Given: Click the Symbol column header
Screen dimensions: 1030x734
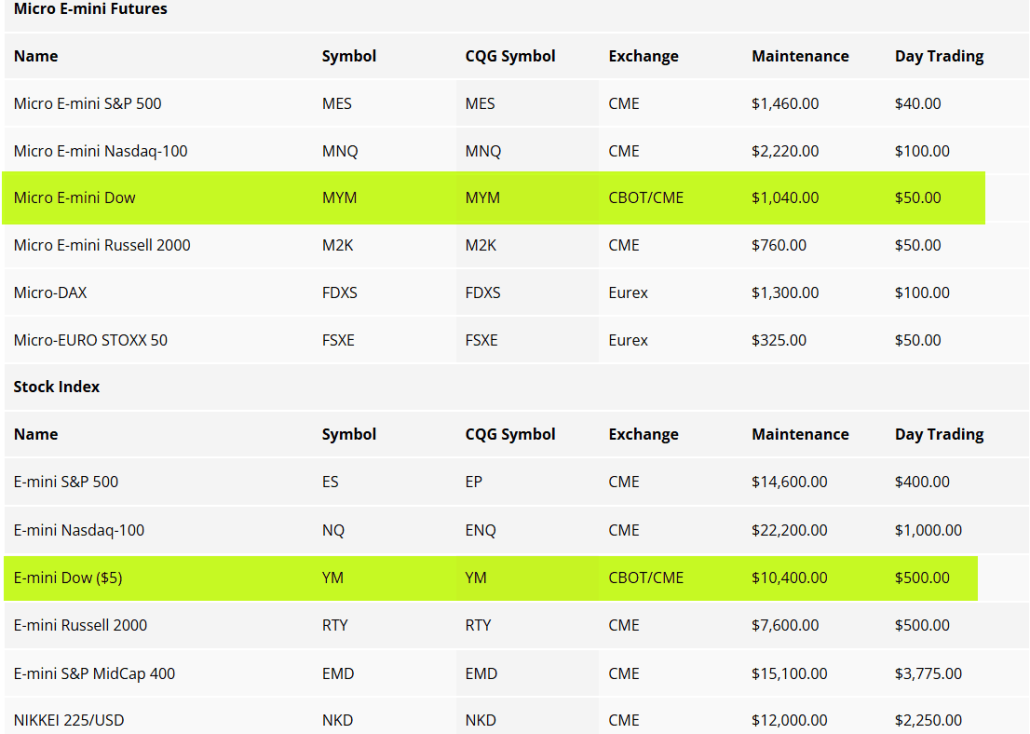Looking at the screenshot, I should pos(349,56).
